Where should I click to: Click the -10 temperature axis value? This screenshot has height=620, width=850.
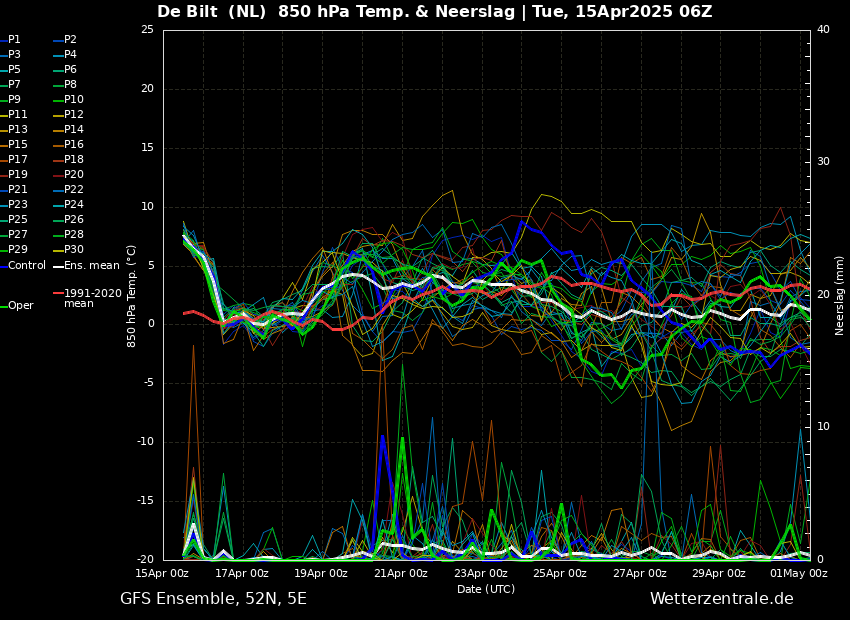(145, 442)
